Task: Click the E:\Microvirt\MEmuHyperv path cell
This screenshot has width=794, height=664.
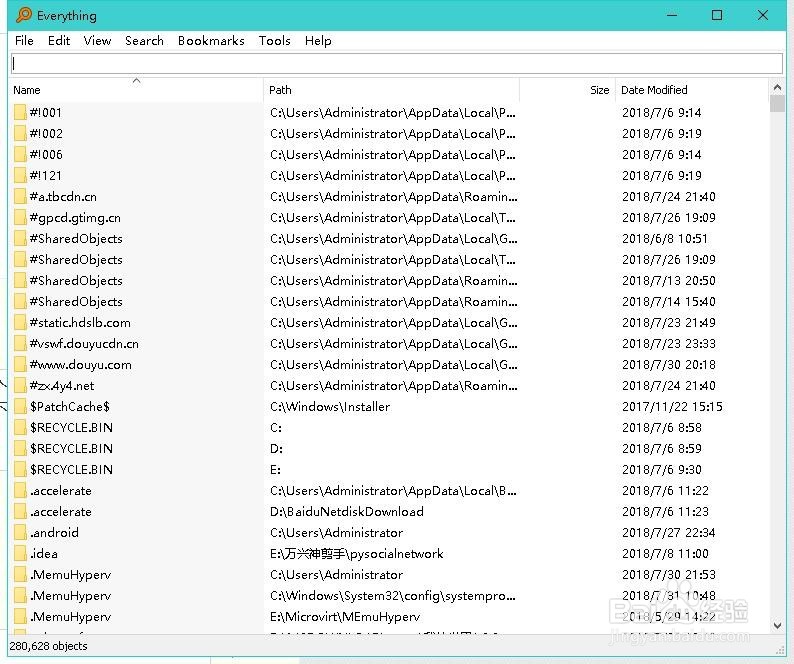Action: (x=345, y=617)
